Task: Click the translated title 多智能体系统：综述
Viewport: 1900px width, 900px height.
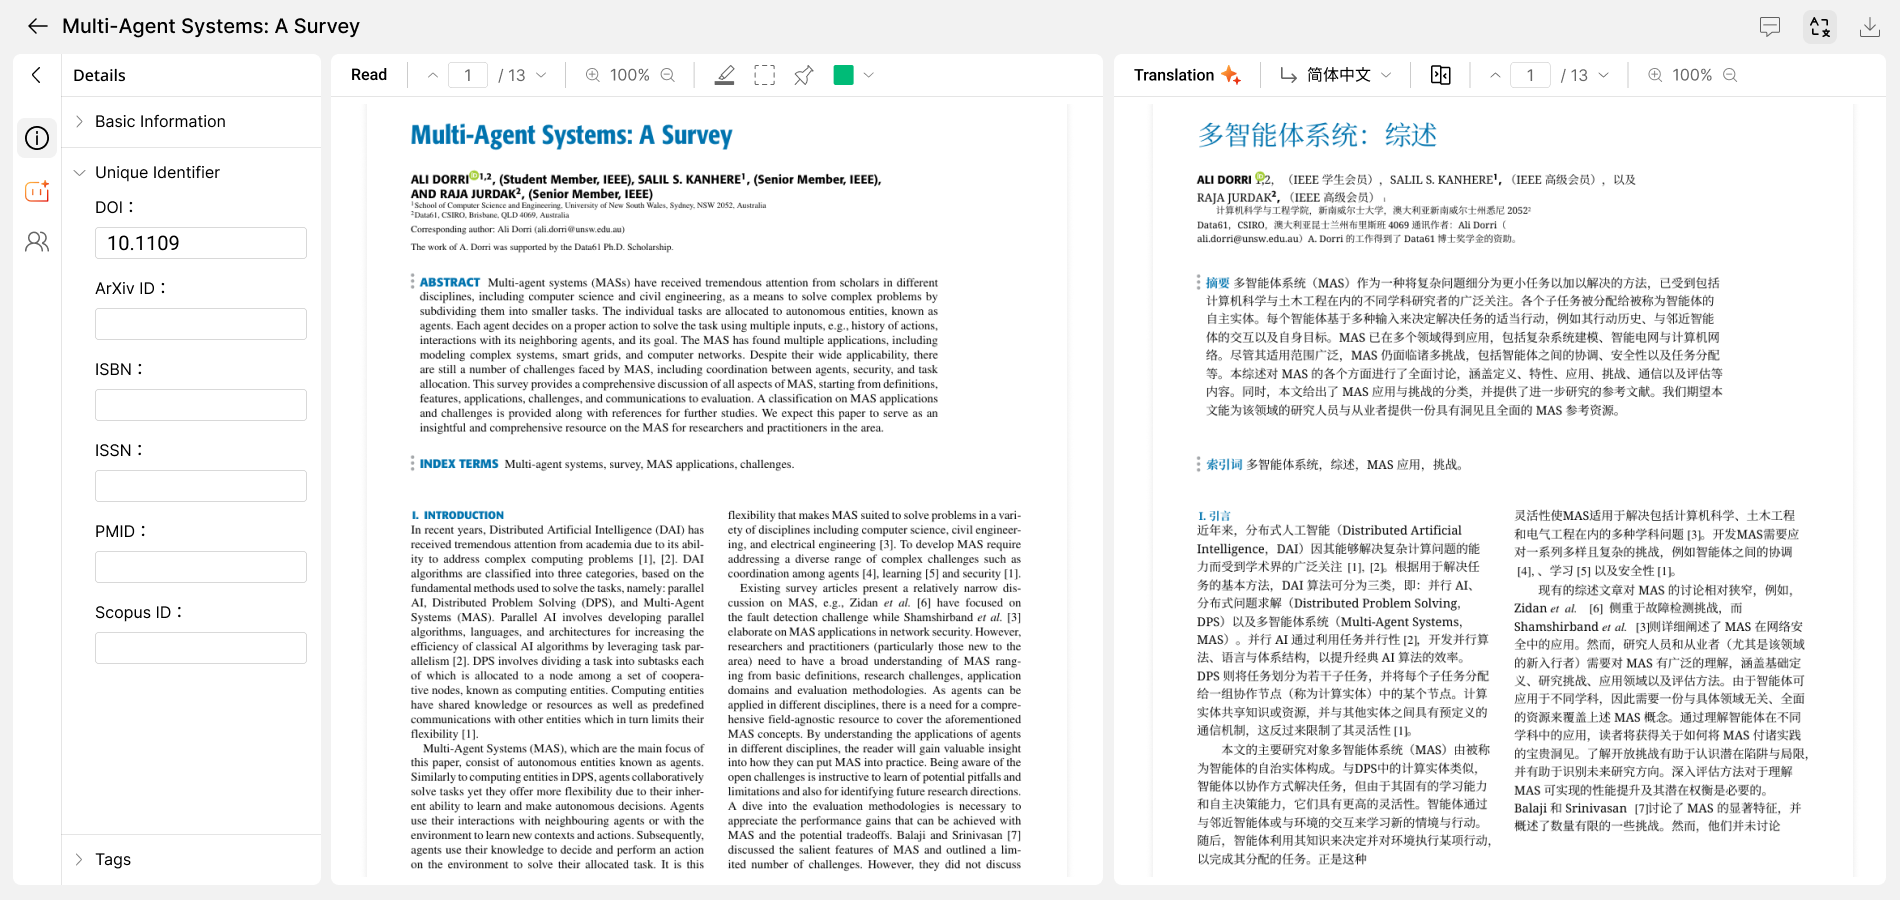Action: 1317,135
